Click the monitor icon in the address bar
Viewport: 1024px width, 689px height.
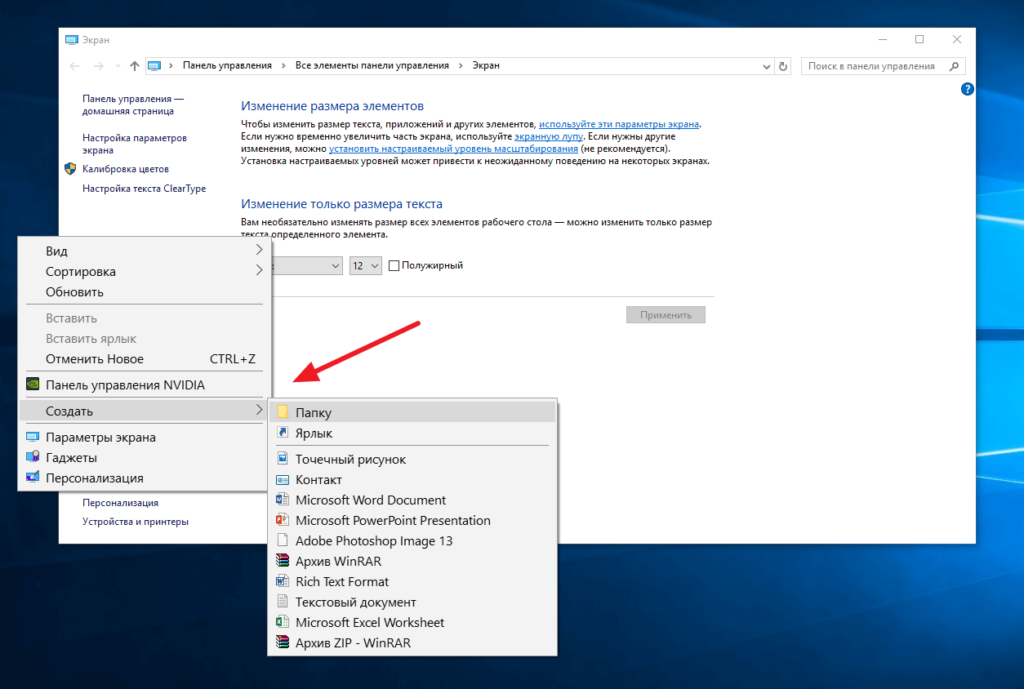[x=154, y=65]
